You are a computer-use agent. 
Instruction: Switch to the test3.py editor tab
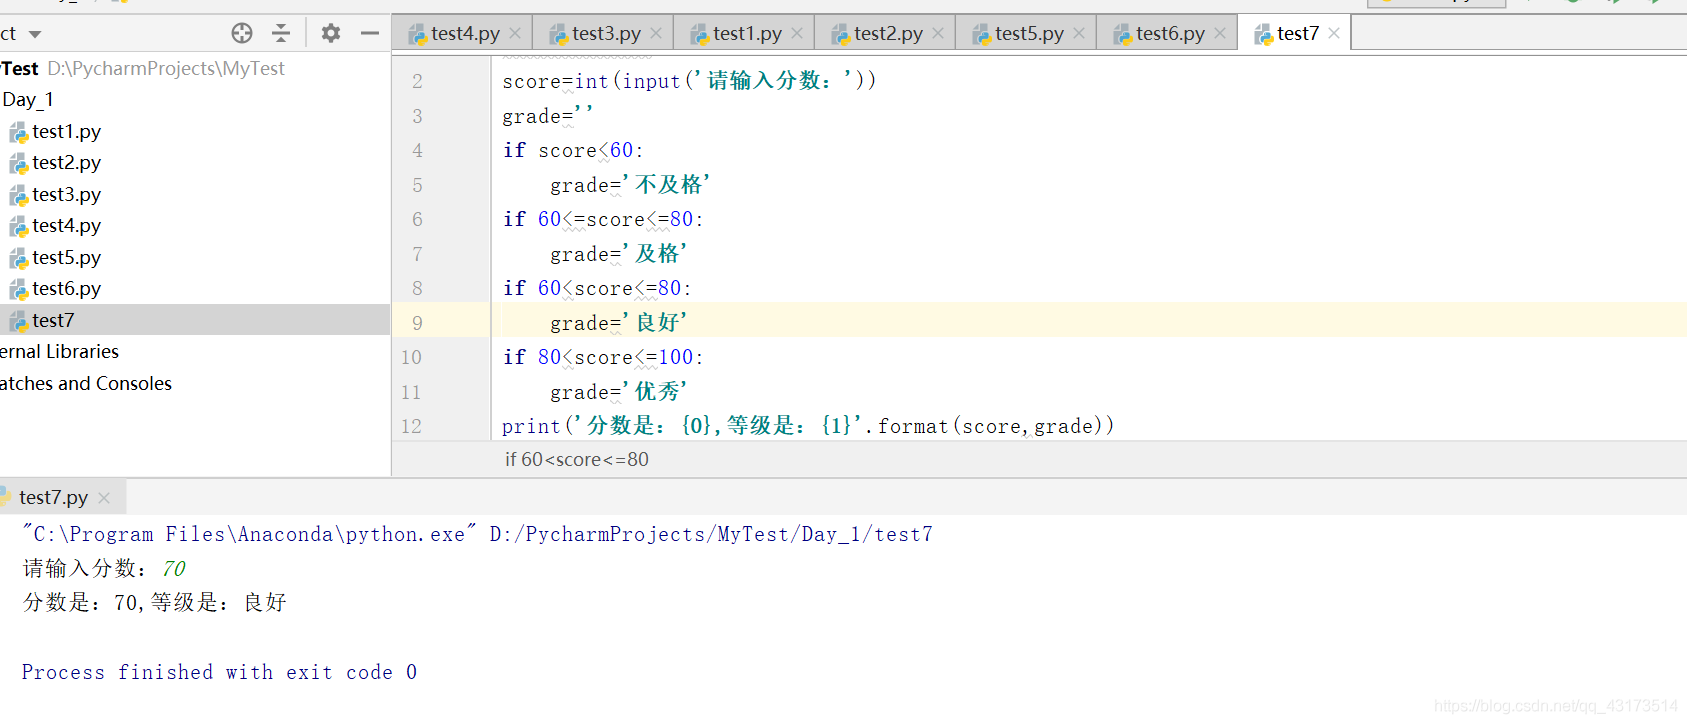coord(606,33)
